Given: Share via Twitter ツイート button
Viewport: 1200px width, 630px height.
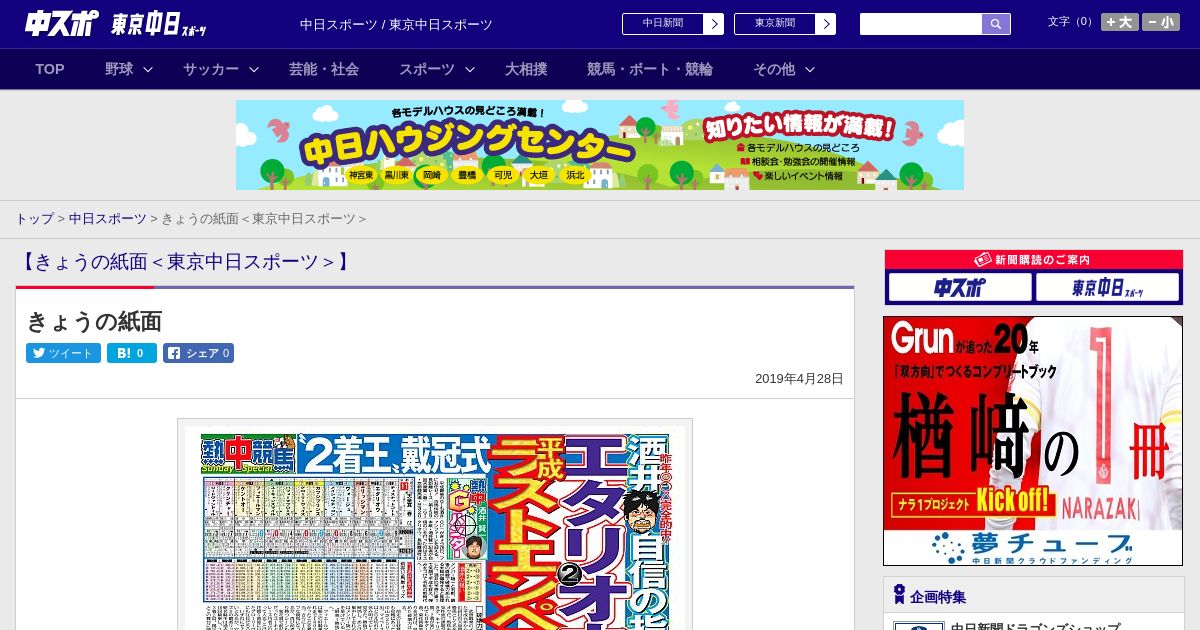Looking at the screenshot, I should click(x=63, y=353).
